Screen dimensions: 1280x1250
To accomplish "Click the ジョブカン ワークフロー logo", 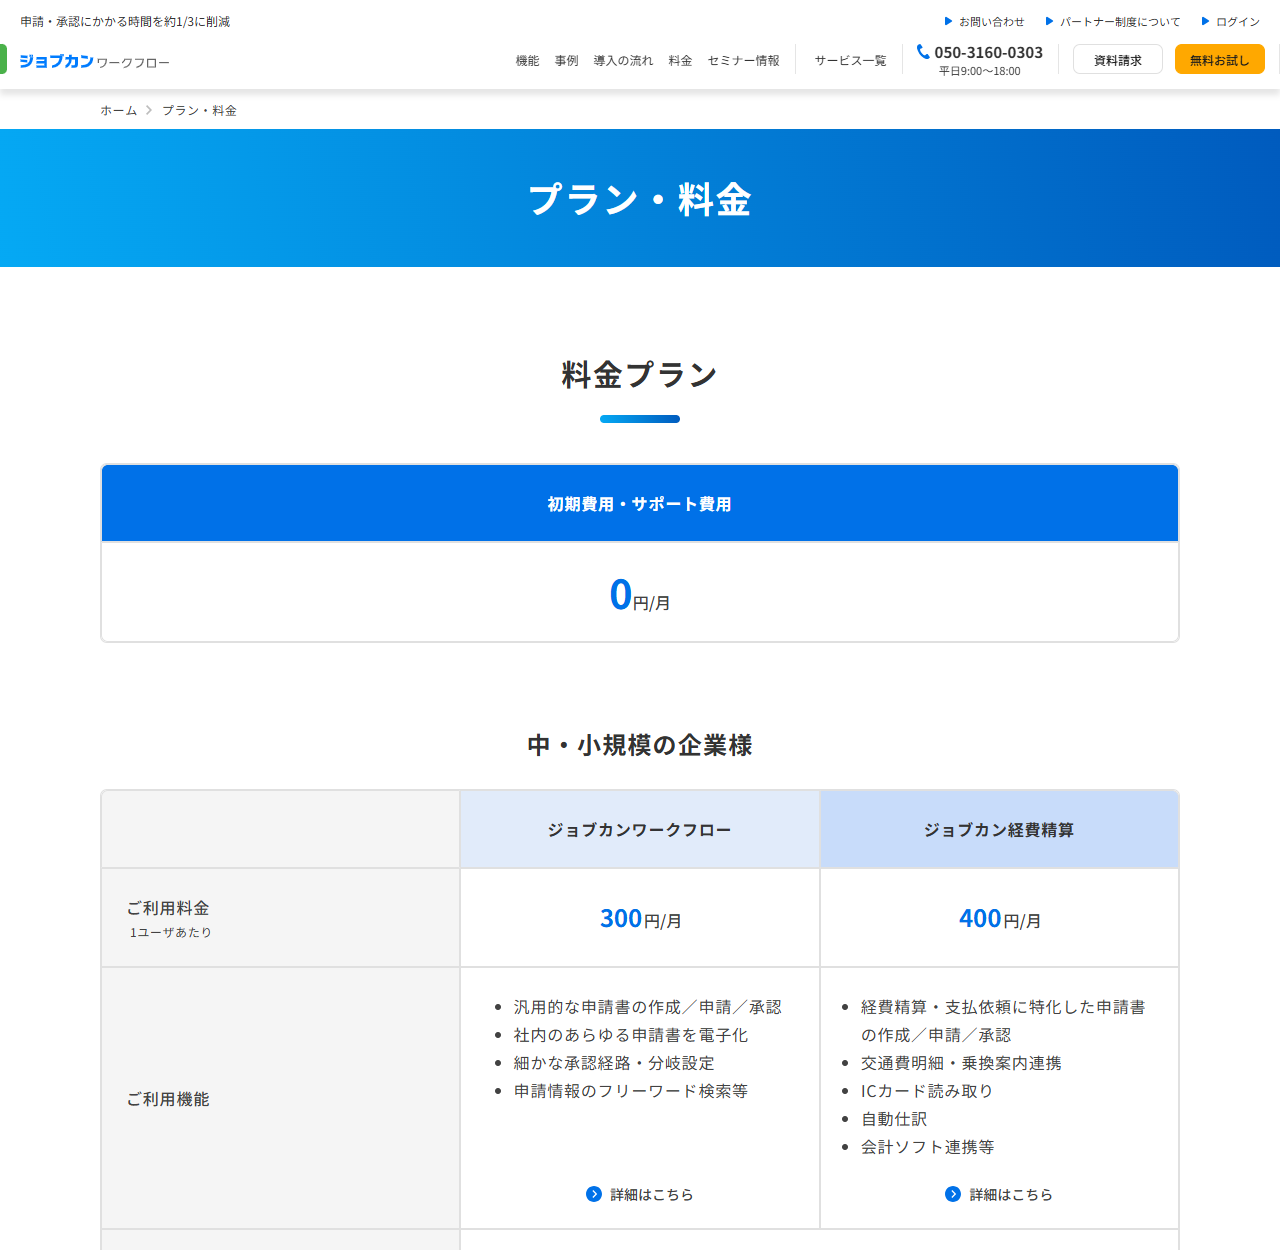I will pos(94,61).
